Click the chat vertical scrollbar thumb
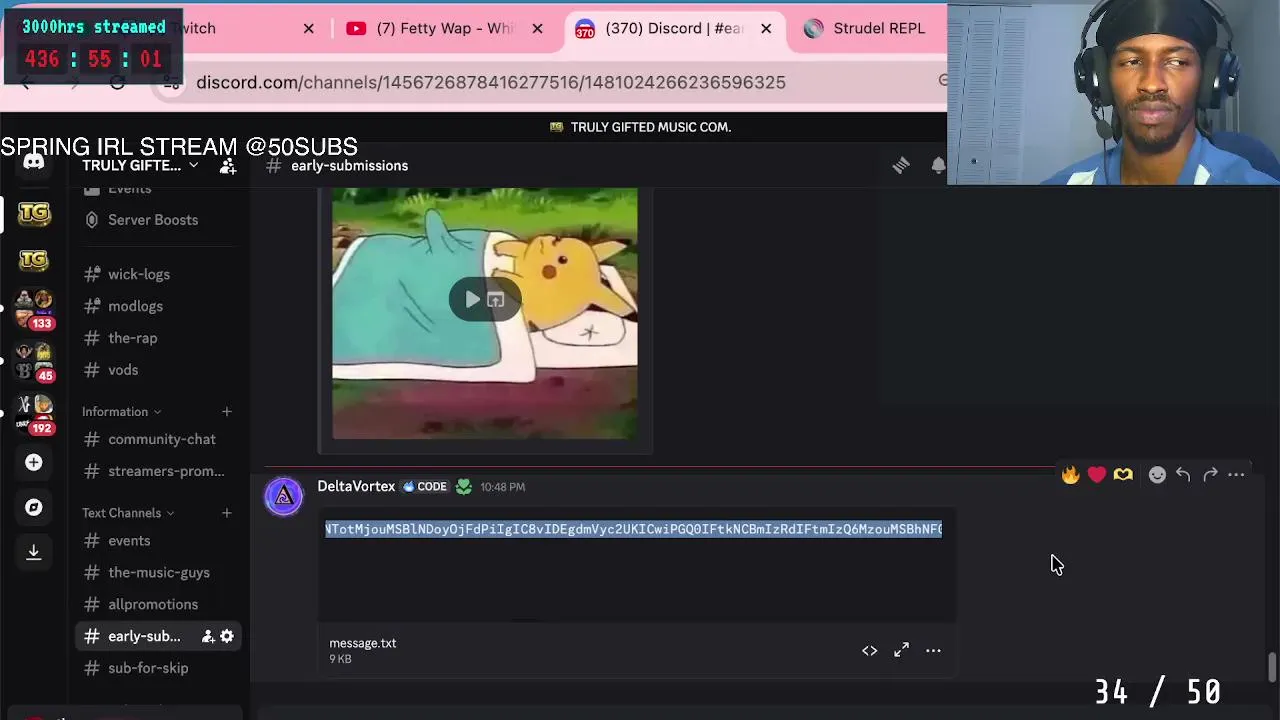The height and width of the screenshot is (720, 1280). [1271, 667]
